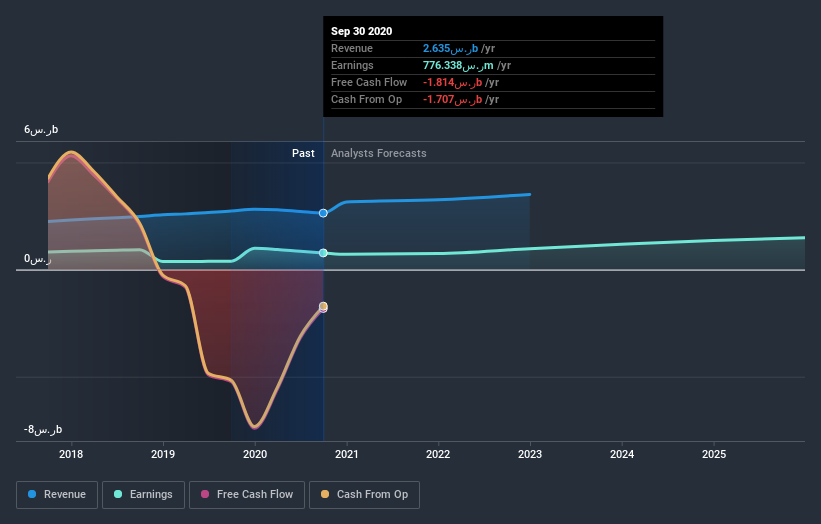Click the Past section label
821x524 pixels.
pyautogui.click(x=303, y=153)
